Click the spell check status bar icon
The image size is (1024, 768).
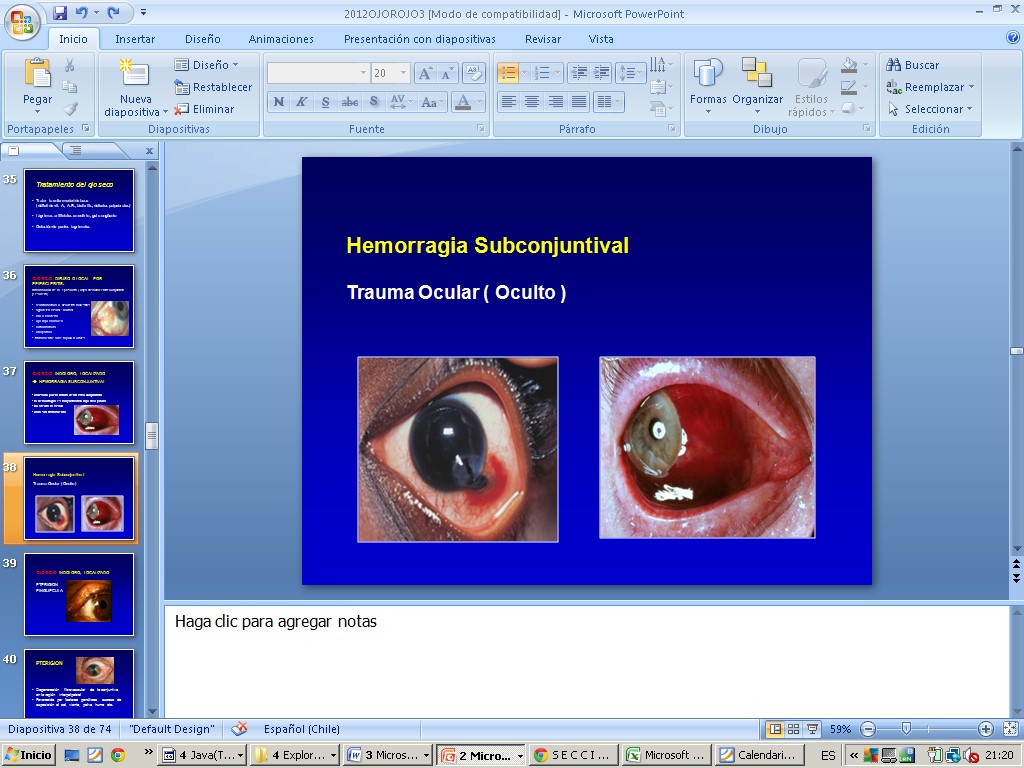coord(239,729)
